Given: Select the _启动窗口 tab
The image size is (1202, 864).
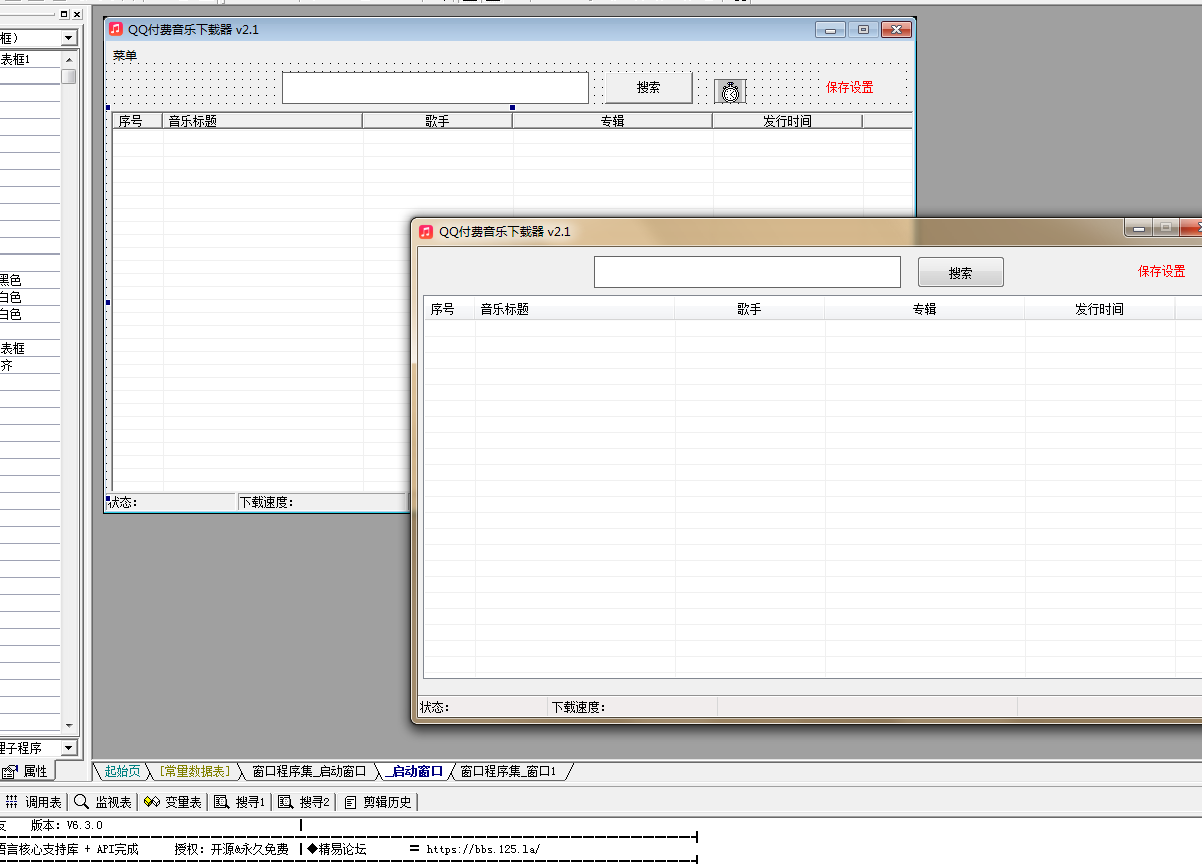Looking at the screenshot, I should click(x=414, y=771).
